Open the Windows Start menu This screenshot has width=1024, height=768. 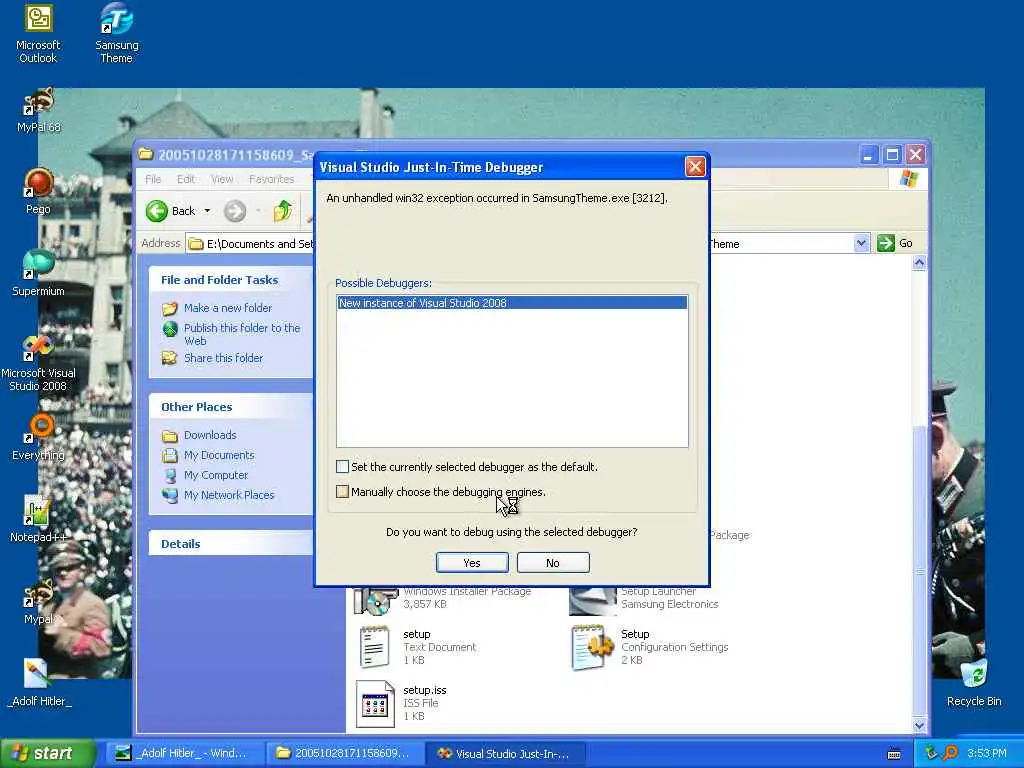click(46, 753)
